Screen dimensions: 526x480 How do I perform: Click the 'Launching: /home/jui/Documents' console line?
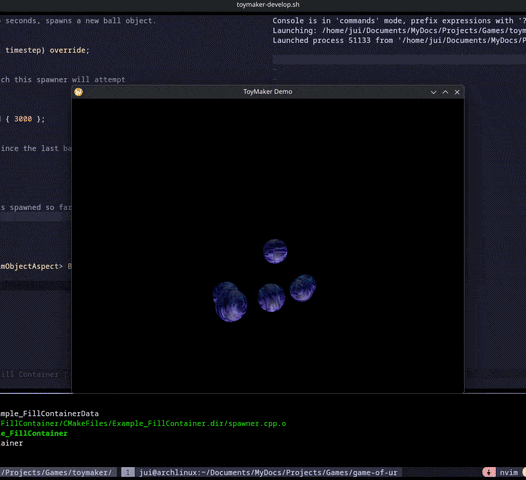(x=399, y=31)
